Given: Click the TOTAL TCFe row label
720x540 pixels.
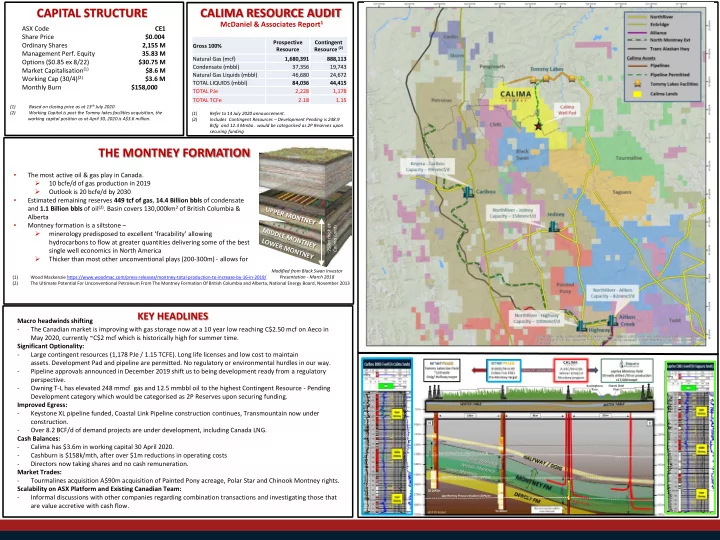Looking at the screenshot, I should click(207, 100).
